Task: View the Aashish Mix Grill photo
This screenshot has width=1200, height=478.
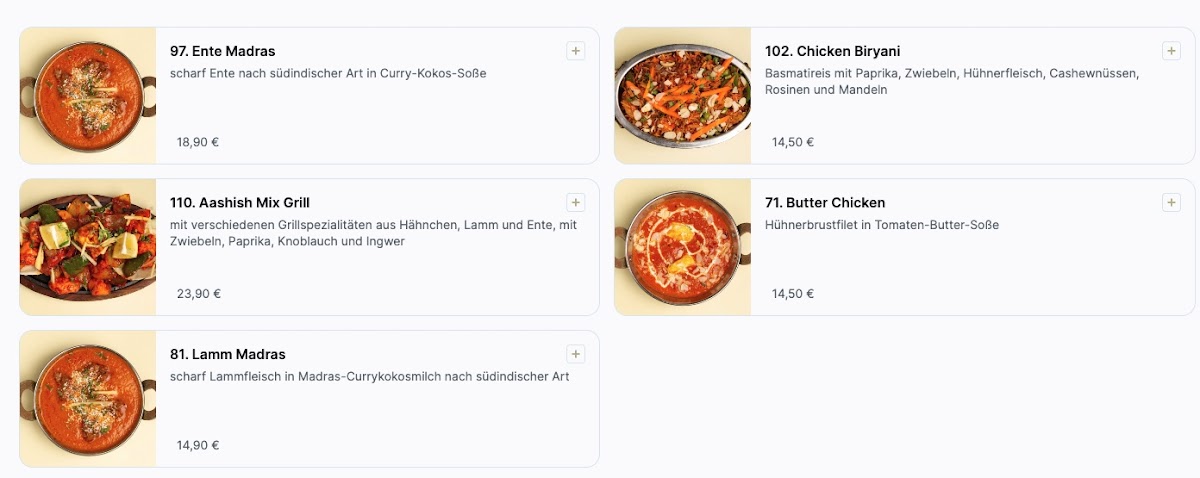Action: click(x=88, y=247)
